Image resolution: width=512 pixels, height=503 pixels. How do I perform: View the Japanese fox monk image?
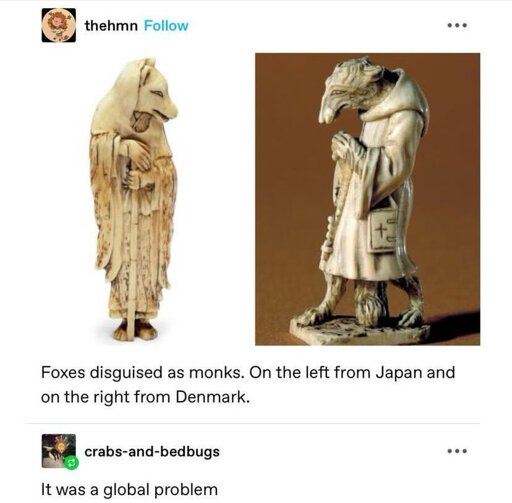click(x=134, y=199)
